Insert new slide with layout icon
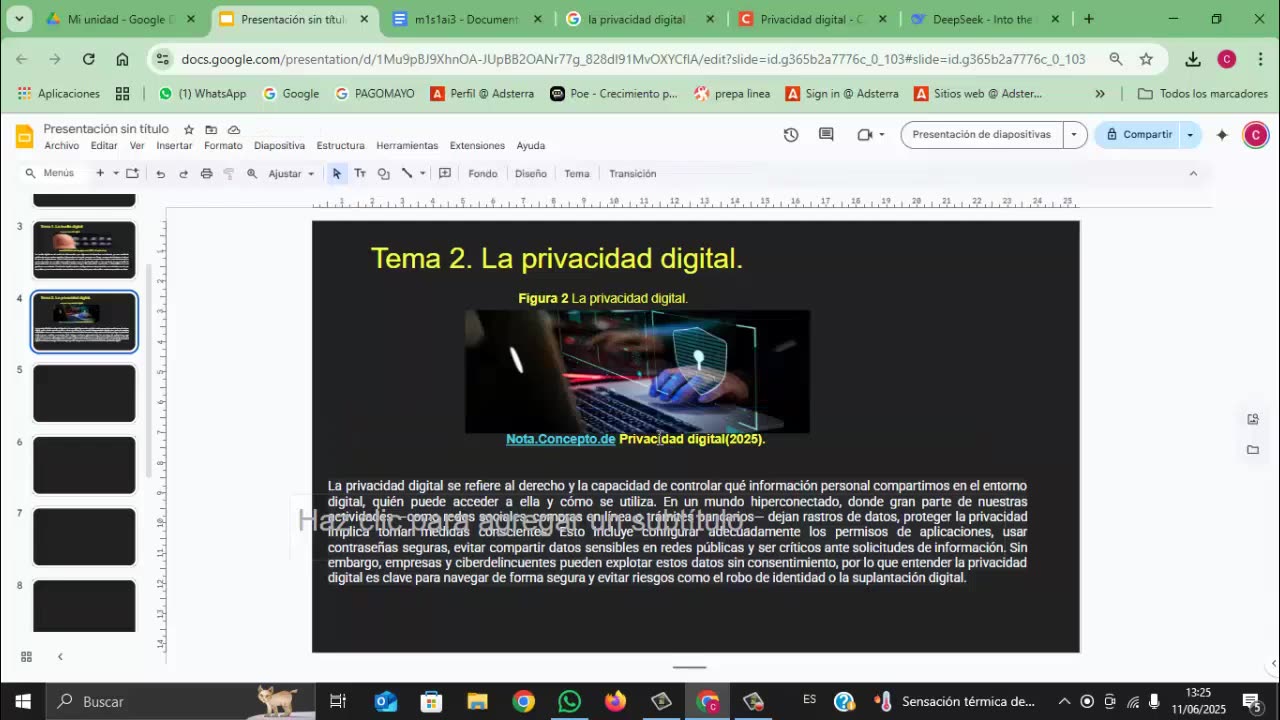The height and width of the screenshot is (720, 1280). pos(132,173)
